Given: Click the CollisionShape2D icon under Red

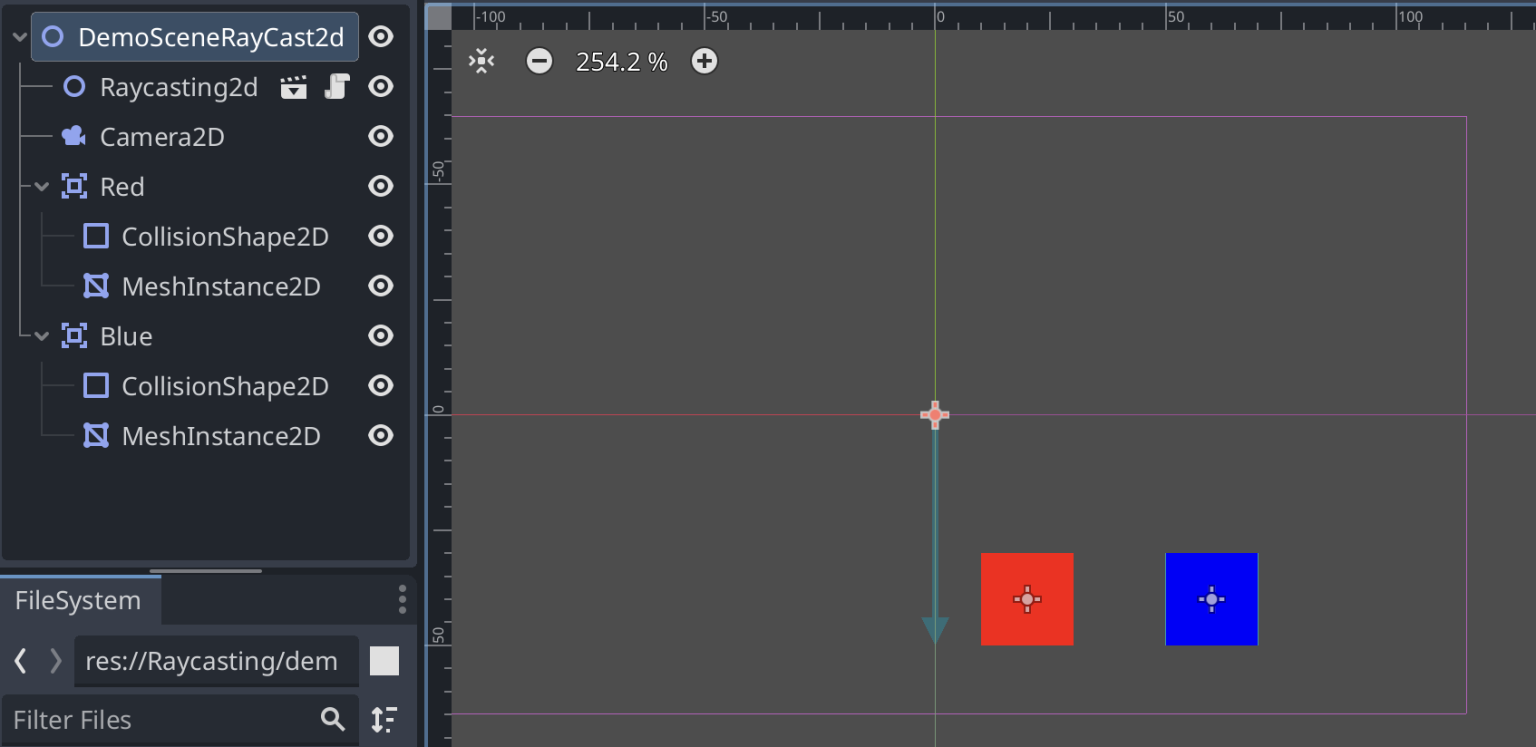Looking at the screenshot, I should click(x=95, y=236).
